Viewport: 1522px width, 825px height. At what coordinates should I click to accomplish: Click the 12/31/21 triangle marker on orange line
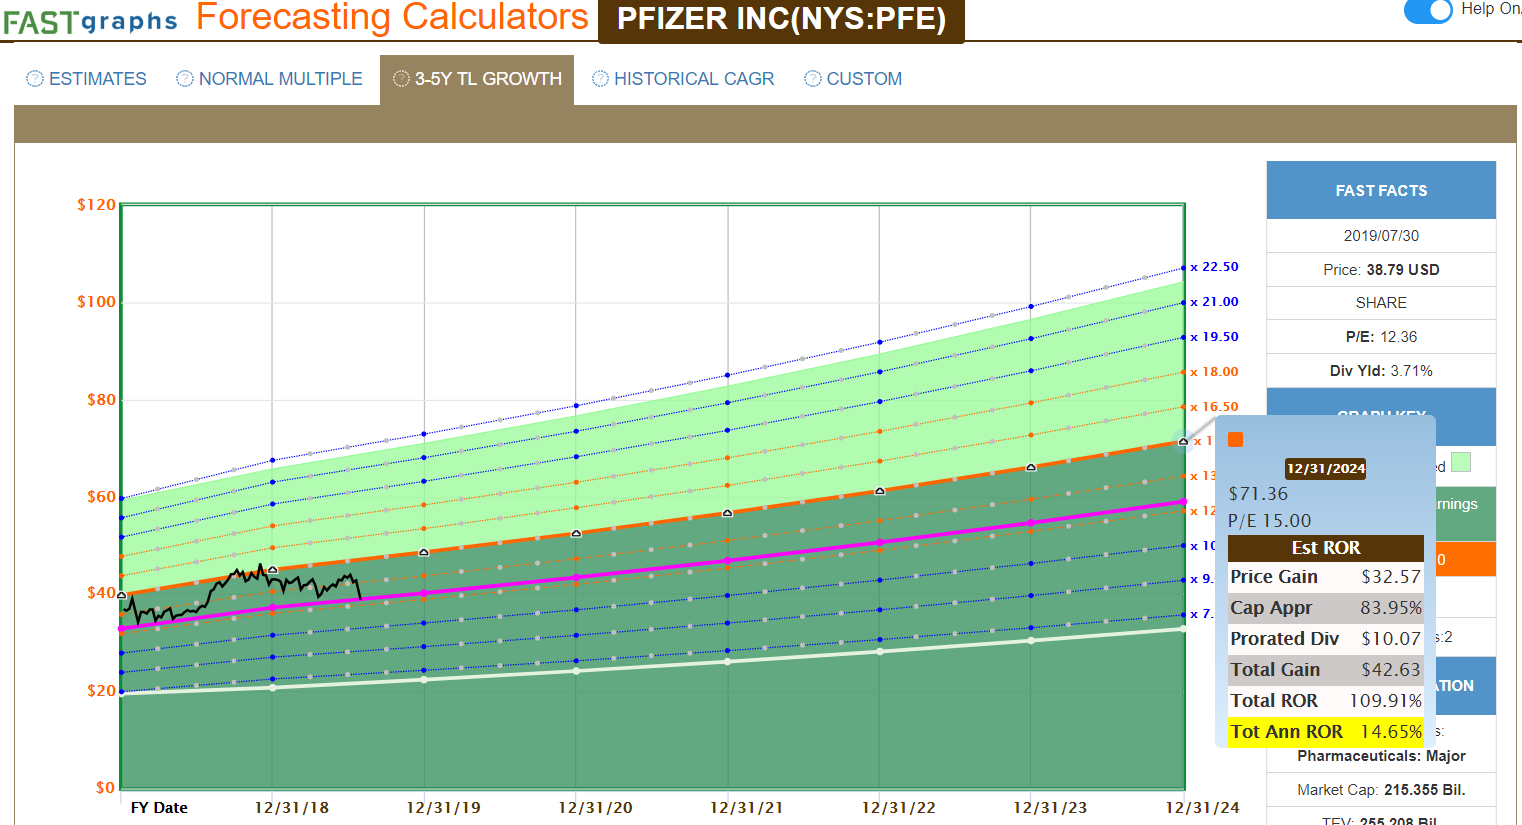pyautogui.click(x=728, y=513)
